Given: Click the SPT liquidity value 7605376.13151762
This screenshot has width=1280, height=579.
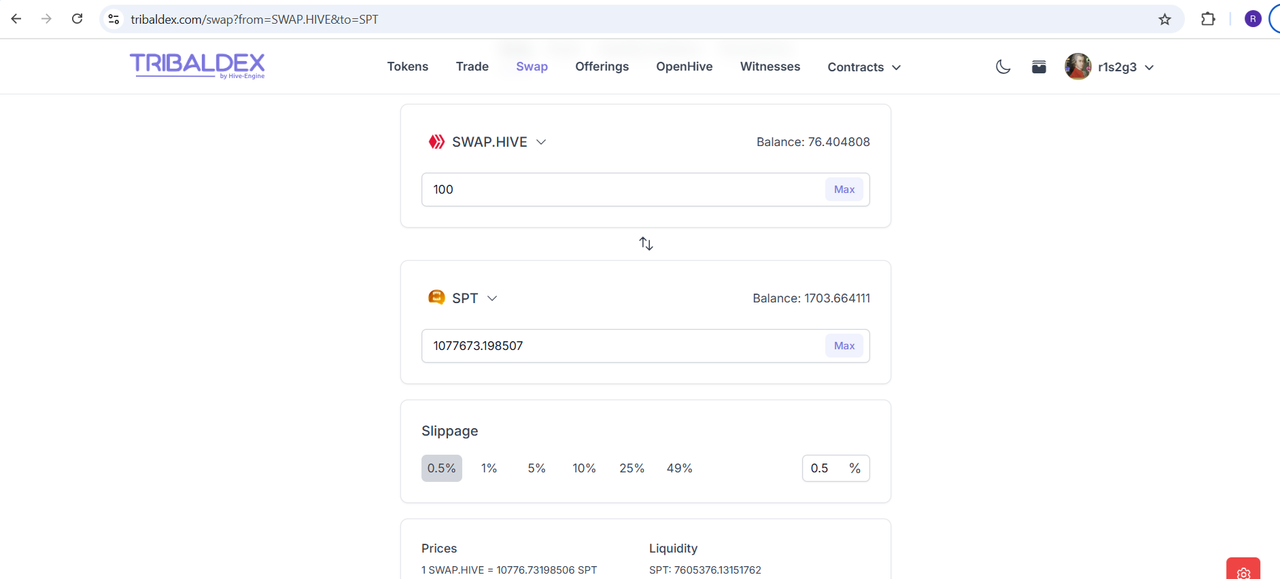Looking at the screenshot, I should [x=705, y=570].
